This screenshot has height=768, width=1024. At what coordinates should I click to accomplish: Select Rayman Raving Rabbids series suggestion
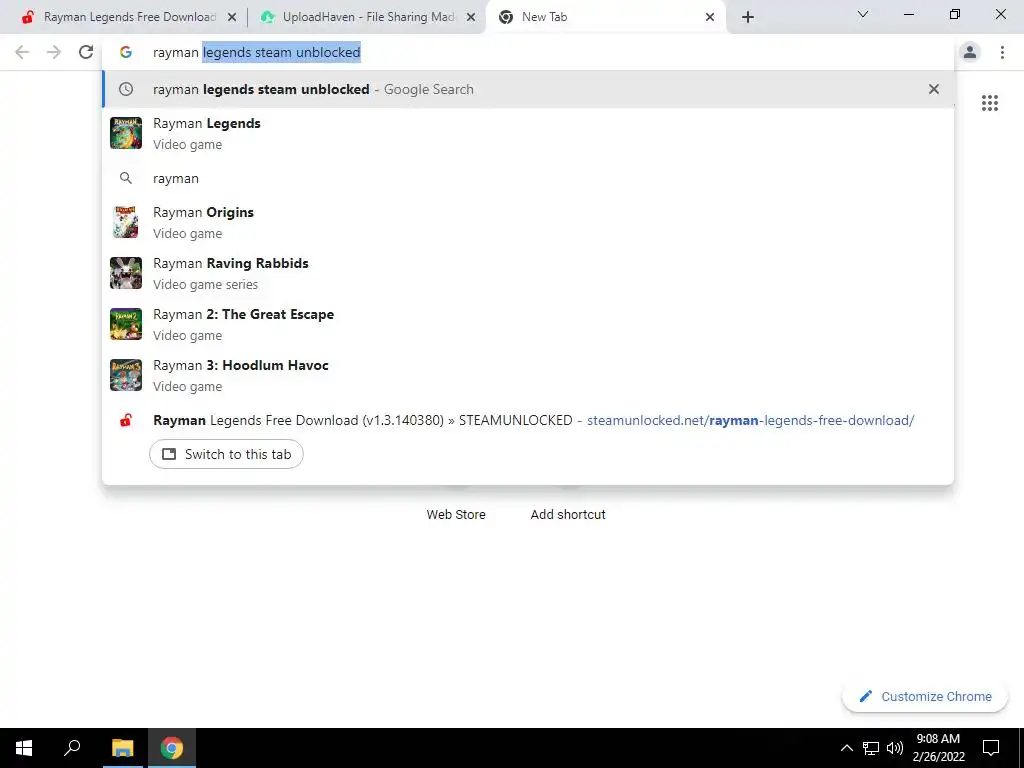[528, 273]
